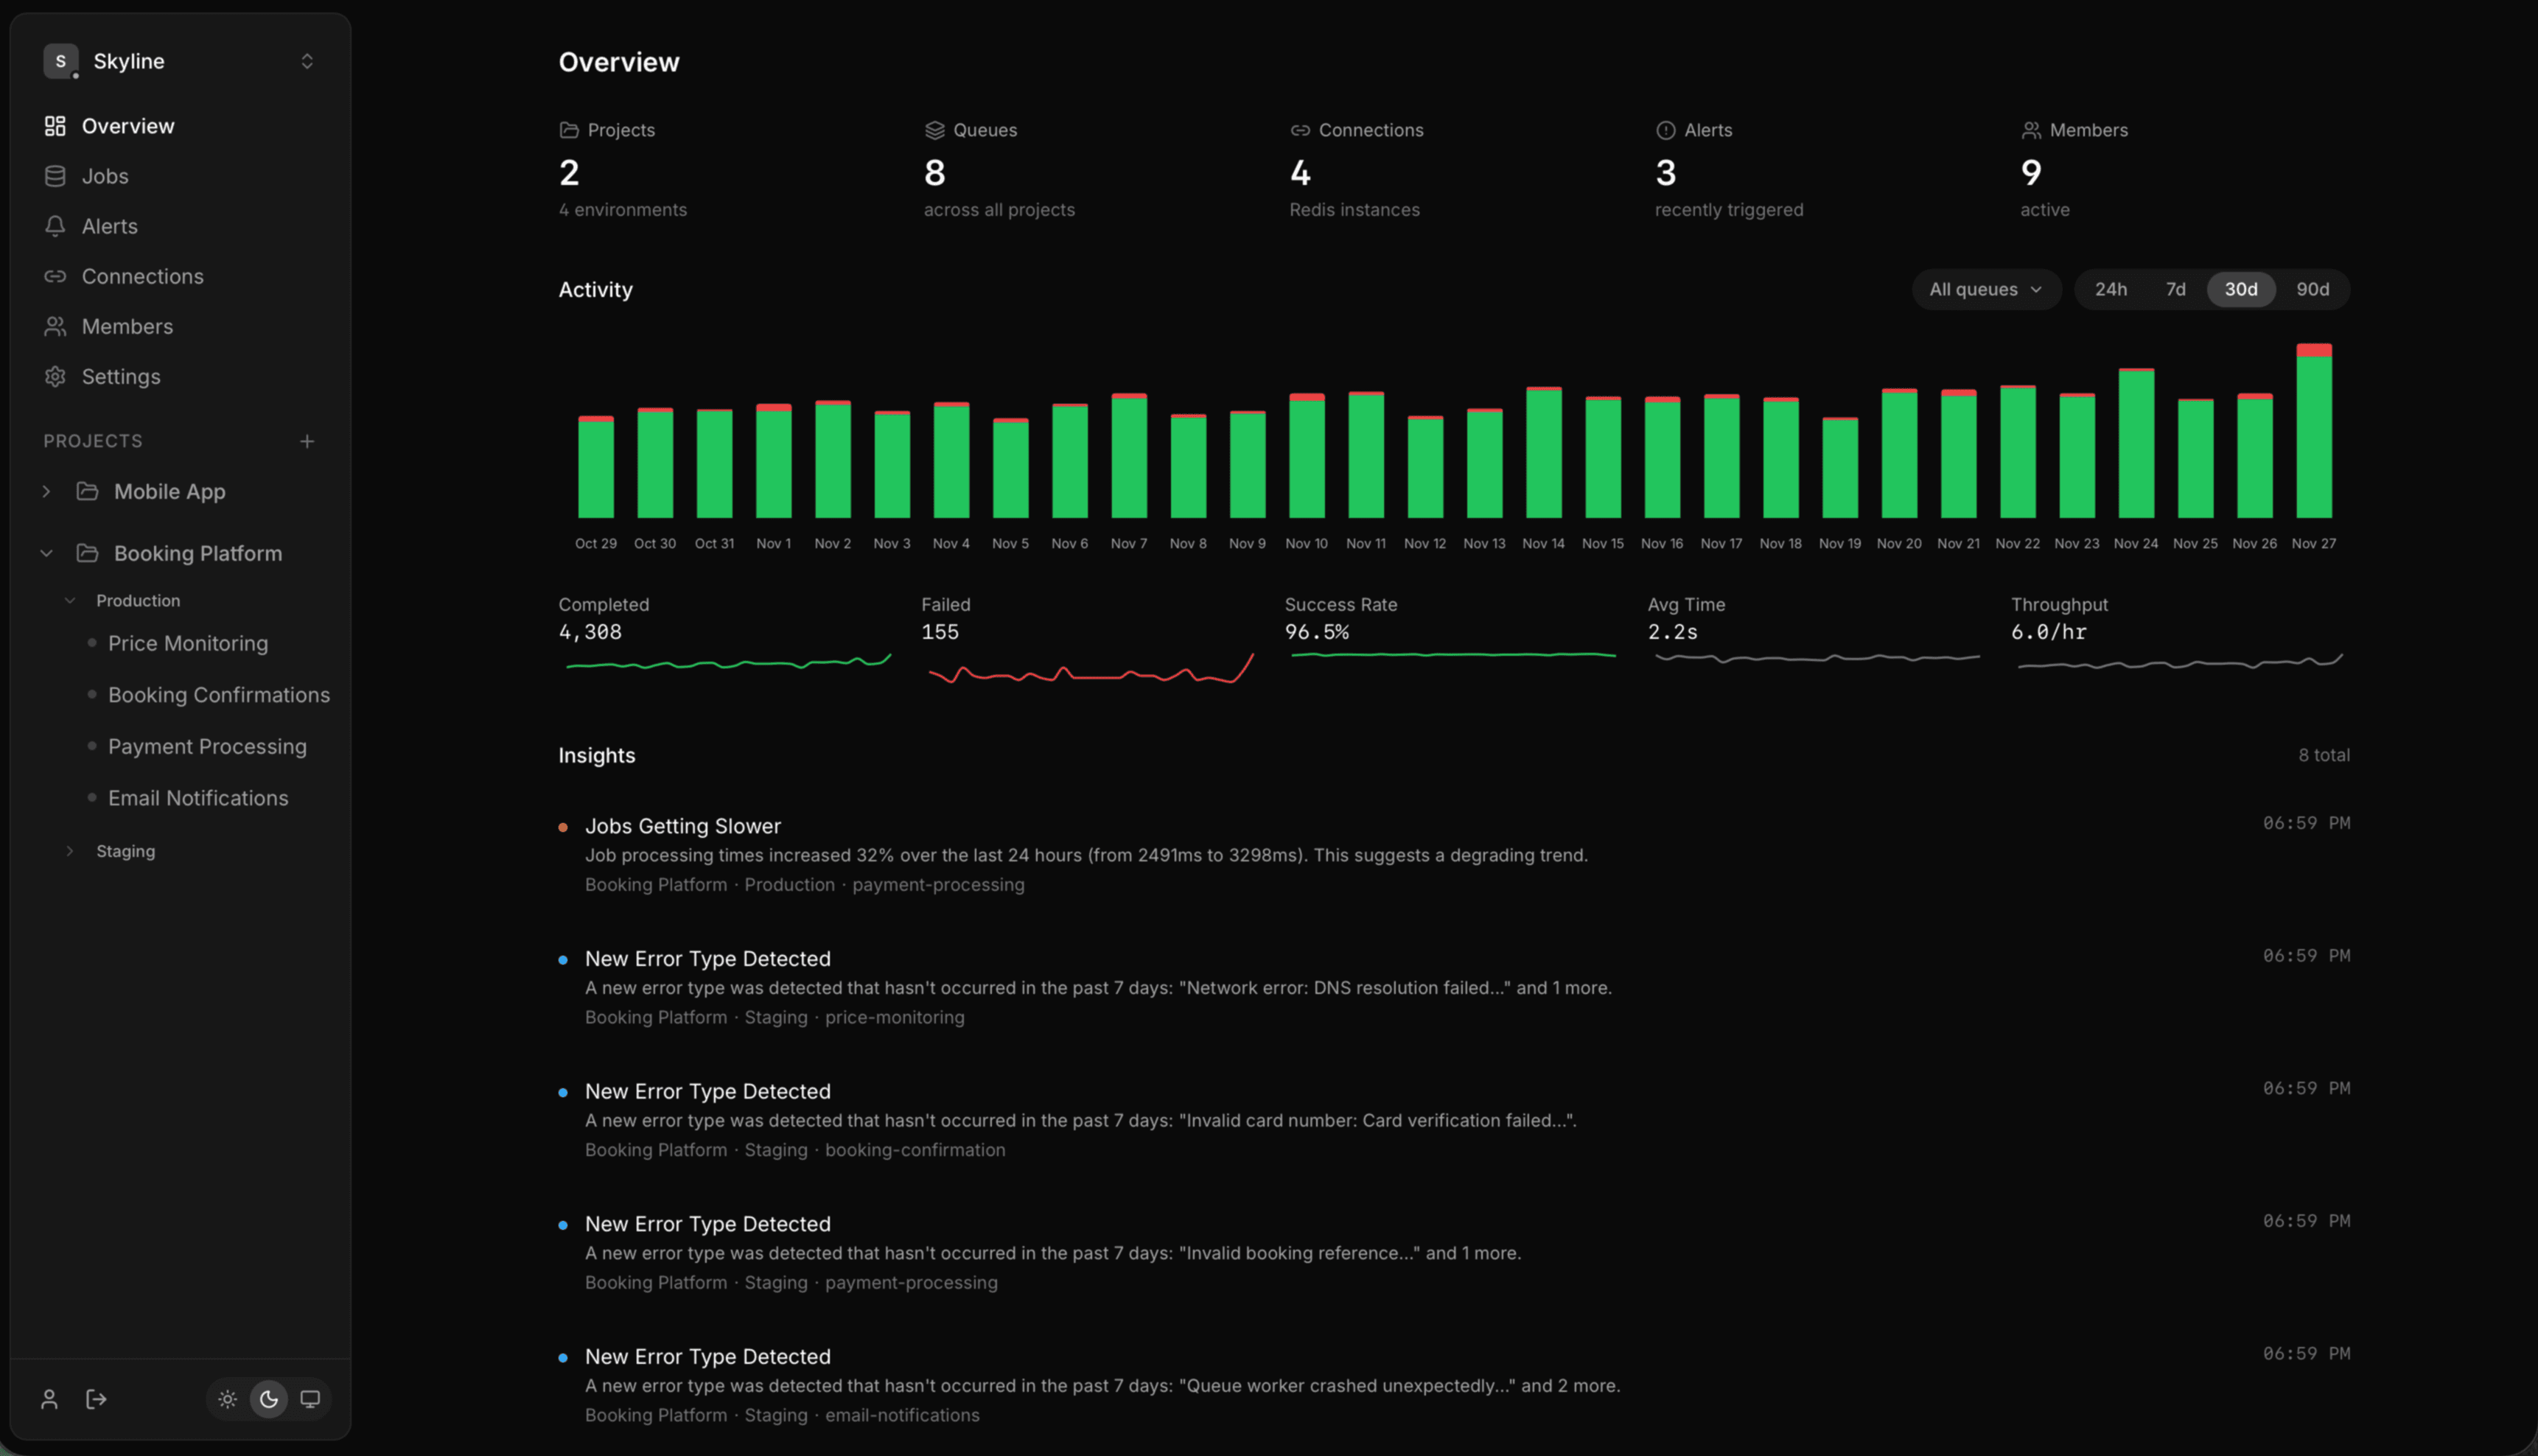The width and height of the screenshot is (2538, 1456).
Task: Expand the Mobile App project
Action: (x=46, y=491)
